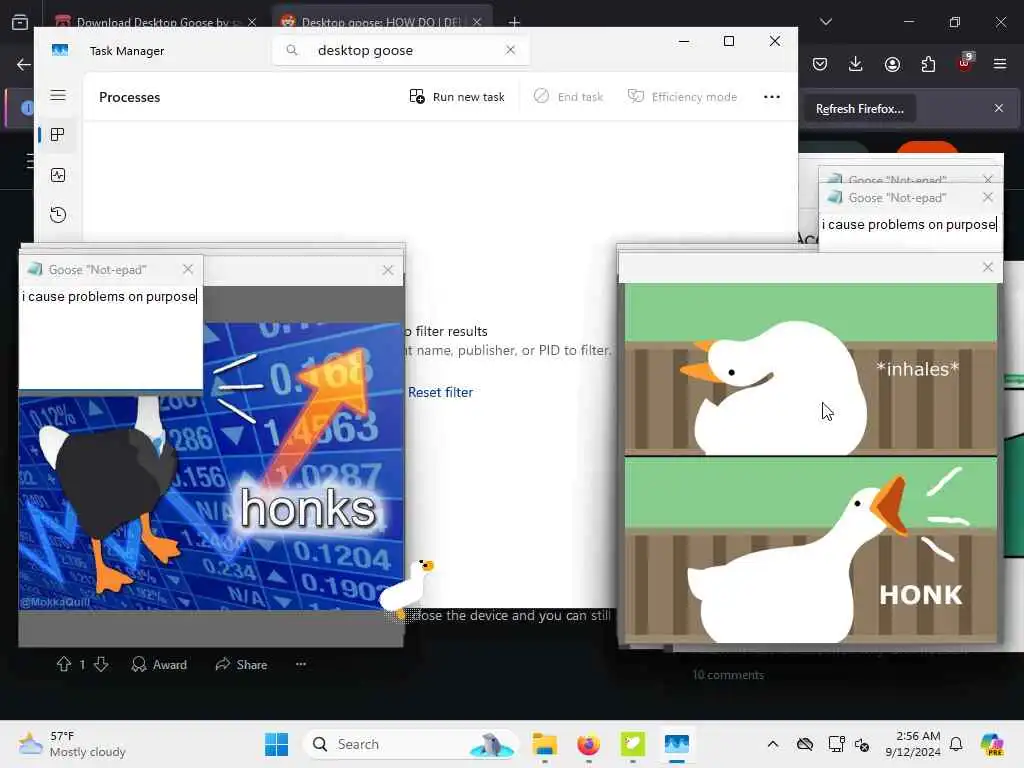Click End task button
This screenshot has width=1024, height=768.
coord(568,97)
